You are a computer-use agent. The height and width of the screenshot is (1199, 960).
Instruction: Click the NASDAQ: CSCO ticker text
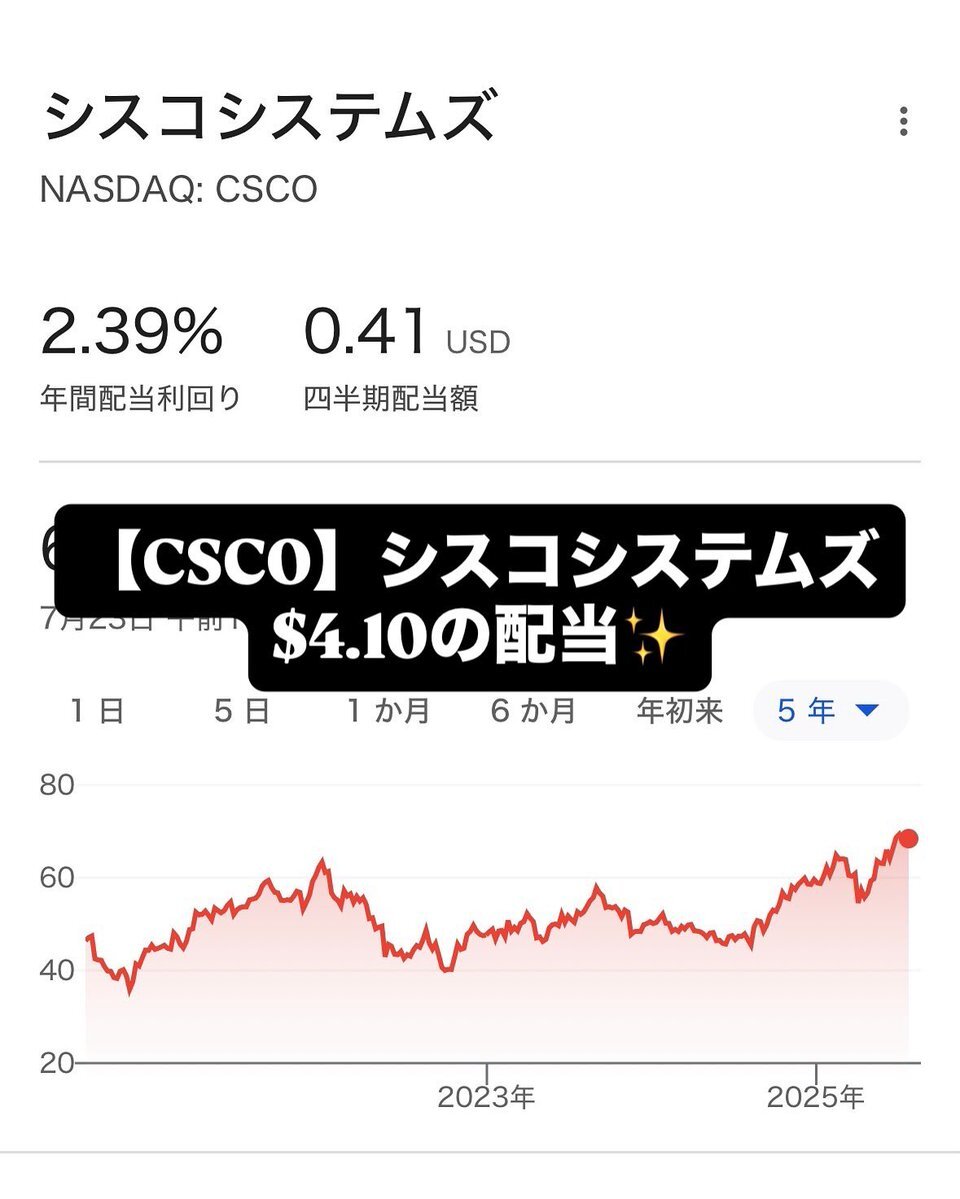178,190
